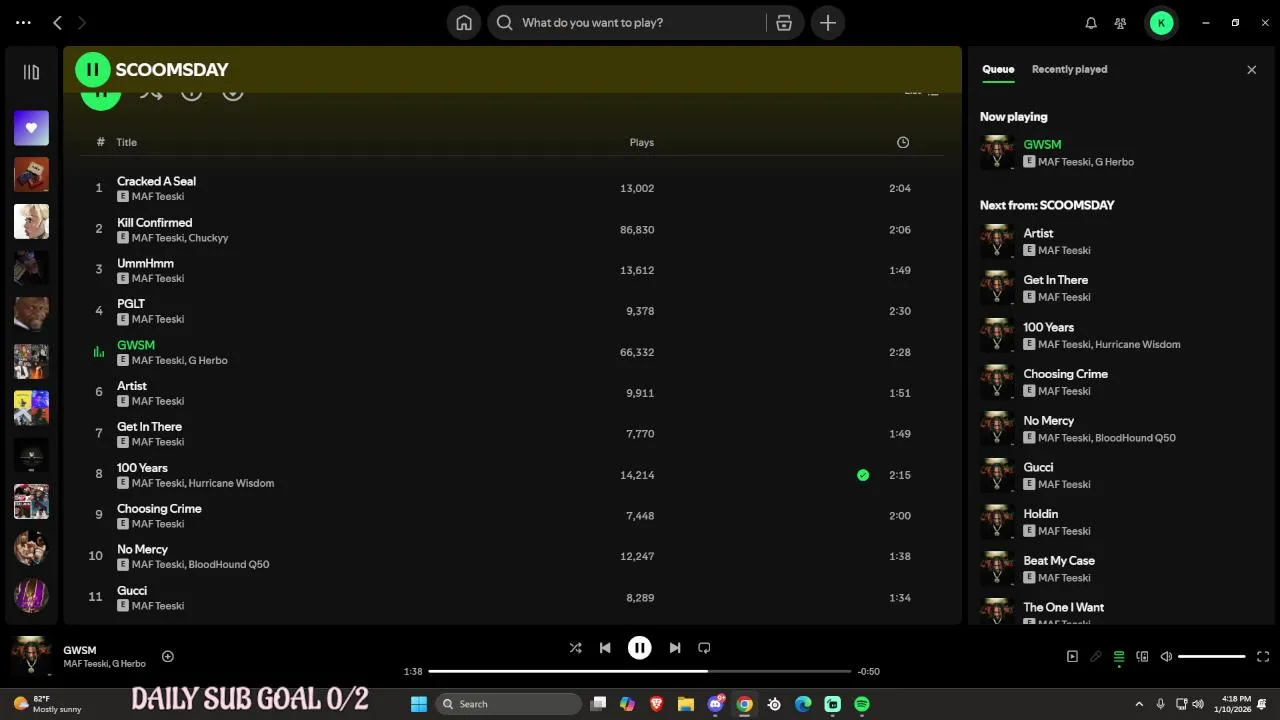This screenshot has height=720, width=1280.
Task: Switch to Recently played tab
Action: coord(1069,69)
